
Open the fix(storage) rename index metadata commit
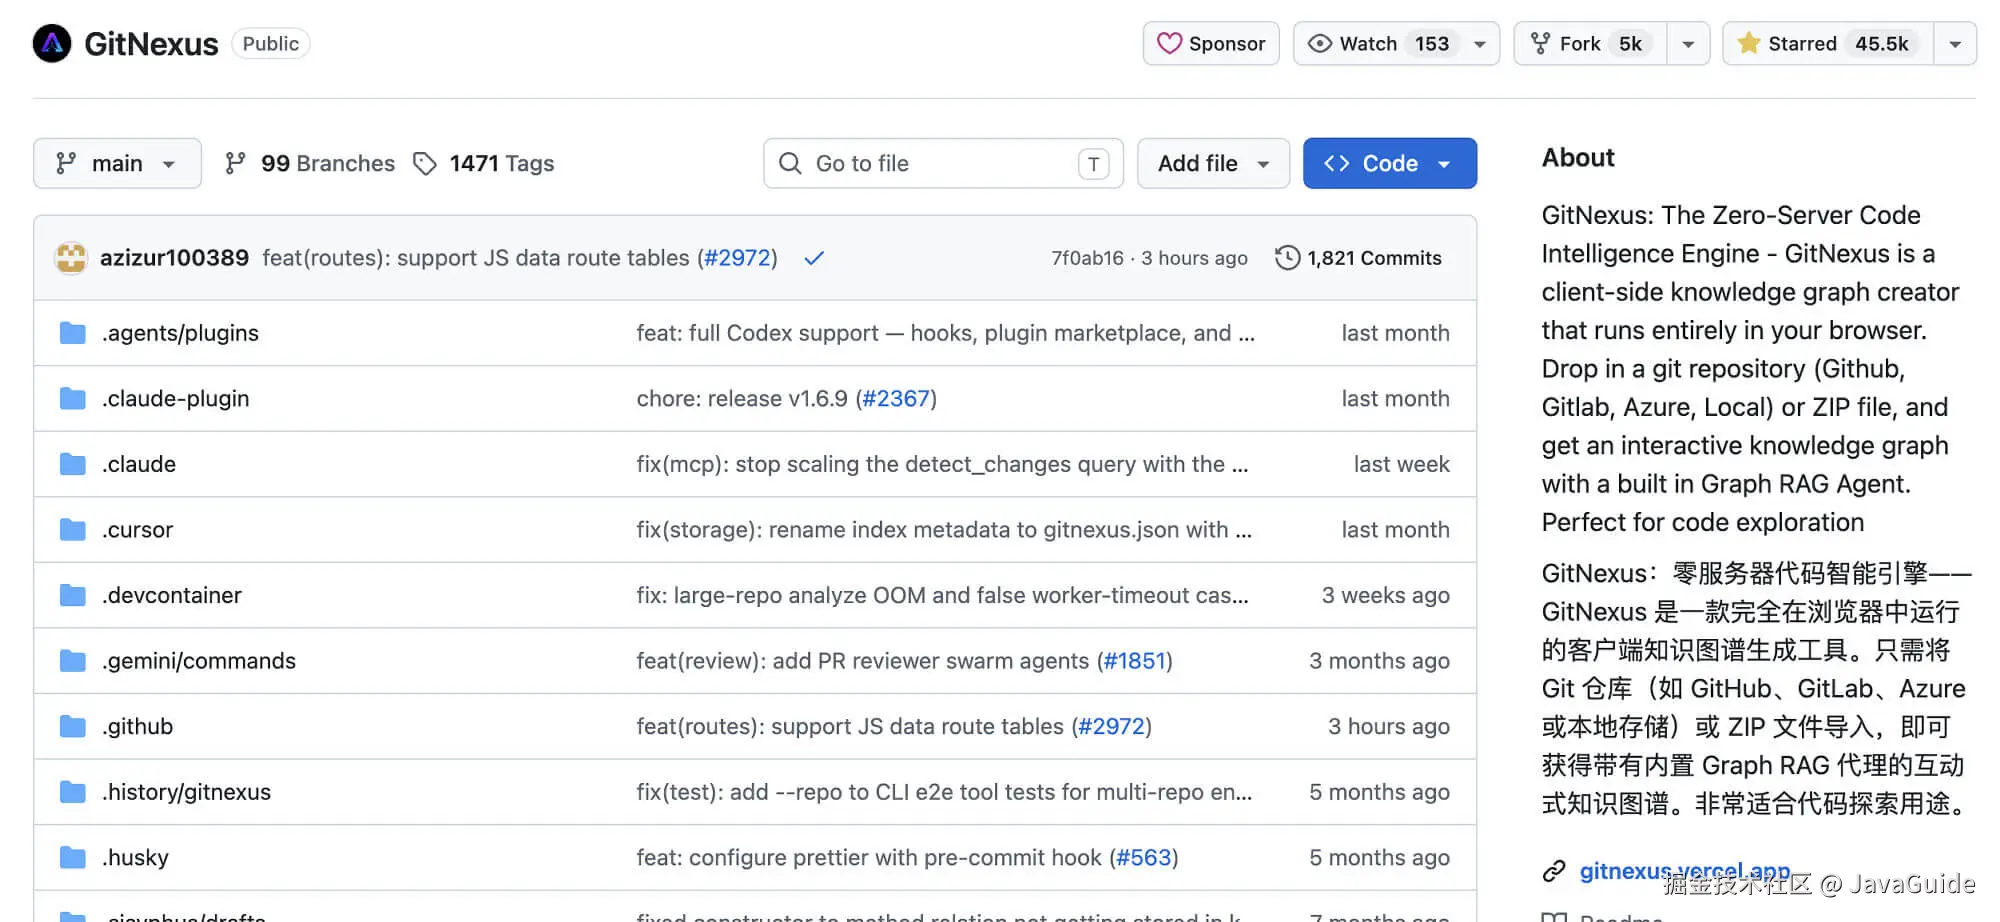[x=944, y=530]
